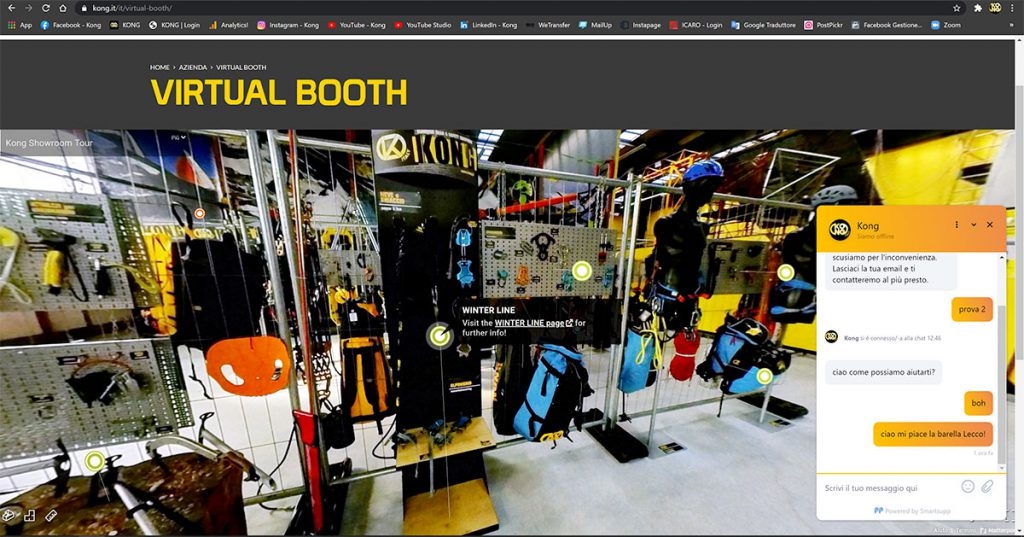Image resolution: width=1024 pixels, height=537 pixels.
Task: Attach a file with the paperclip icon
Action: [987, 486]
